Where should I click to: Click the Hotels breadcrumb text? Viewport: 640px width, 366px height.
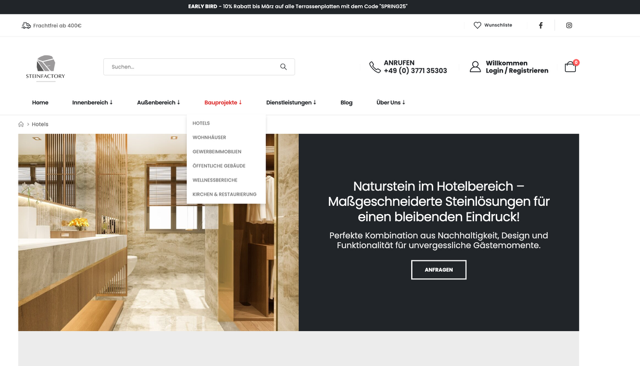(40, 124)
